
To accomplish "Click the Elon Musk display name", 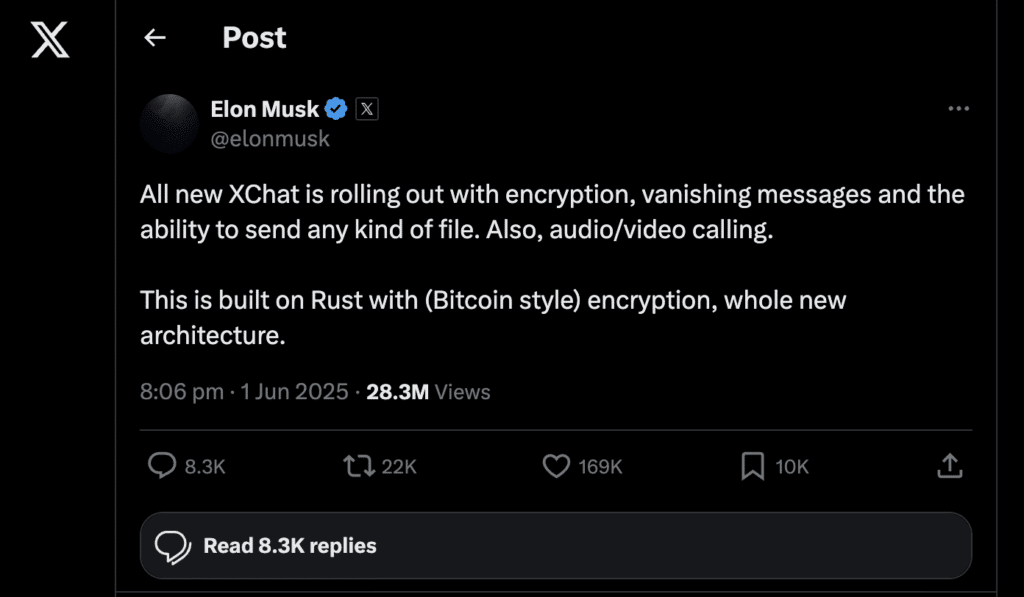I will tap(265, 109).
